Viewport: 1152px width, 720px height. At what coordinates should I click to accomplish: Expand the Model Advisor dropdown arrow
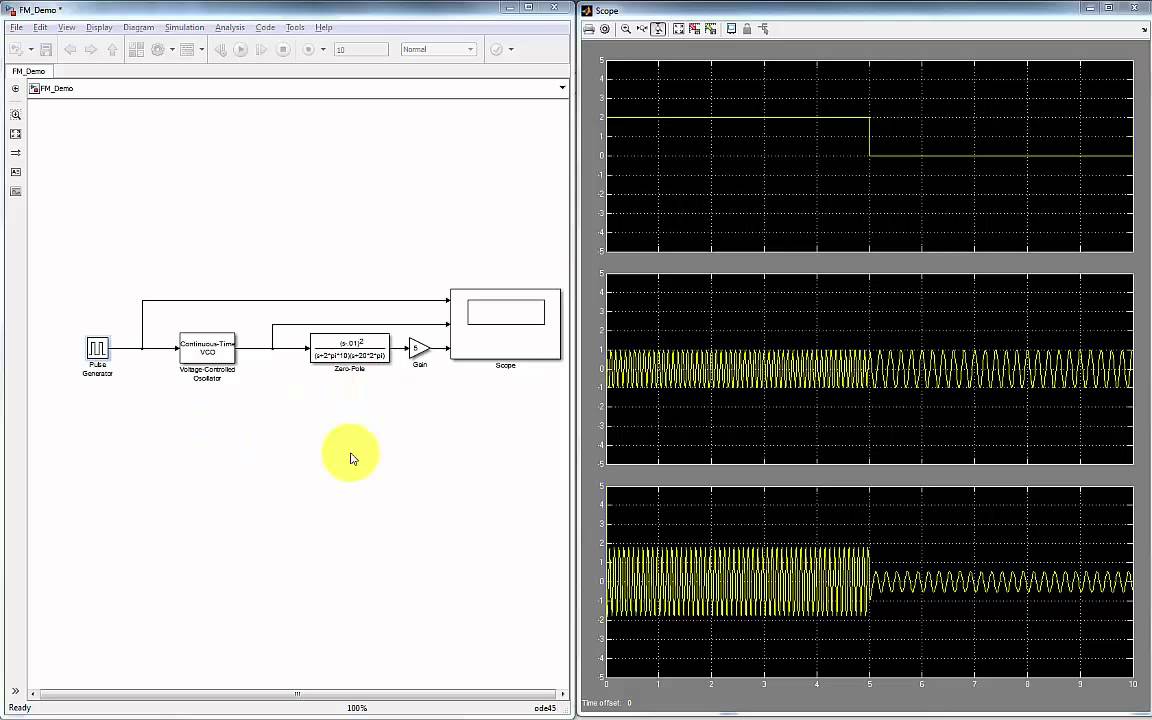pos(511,49)
